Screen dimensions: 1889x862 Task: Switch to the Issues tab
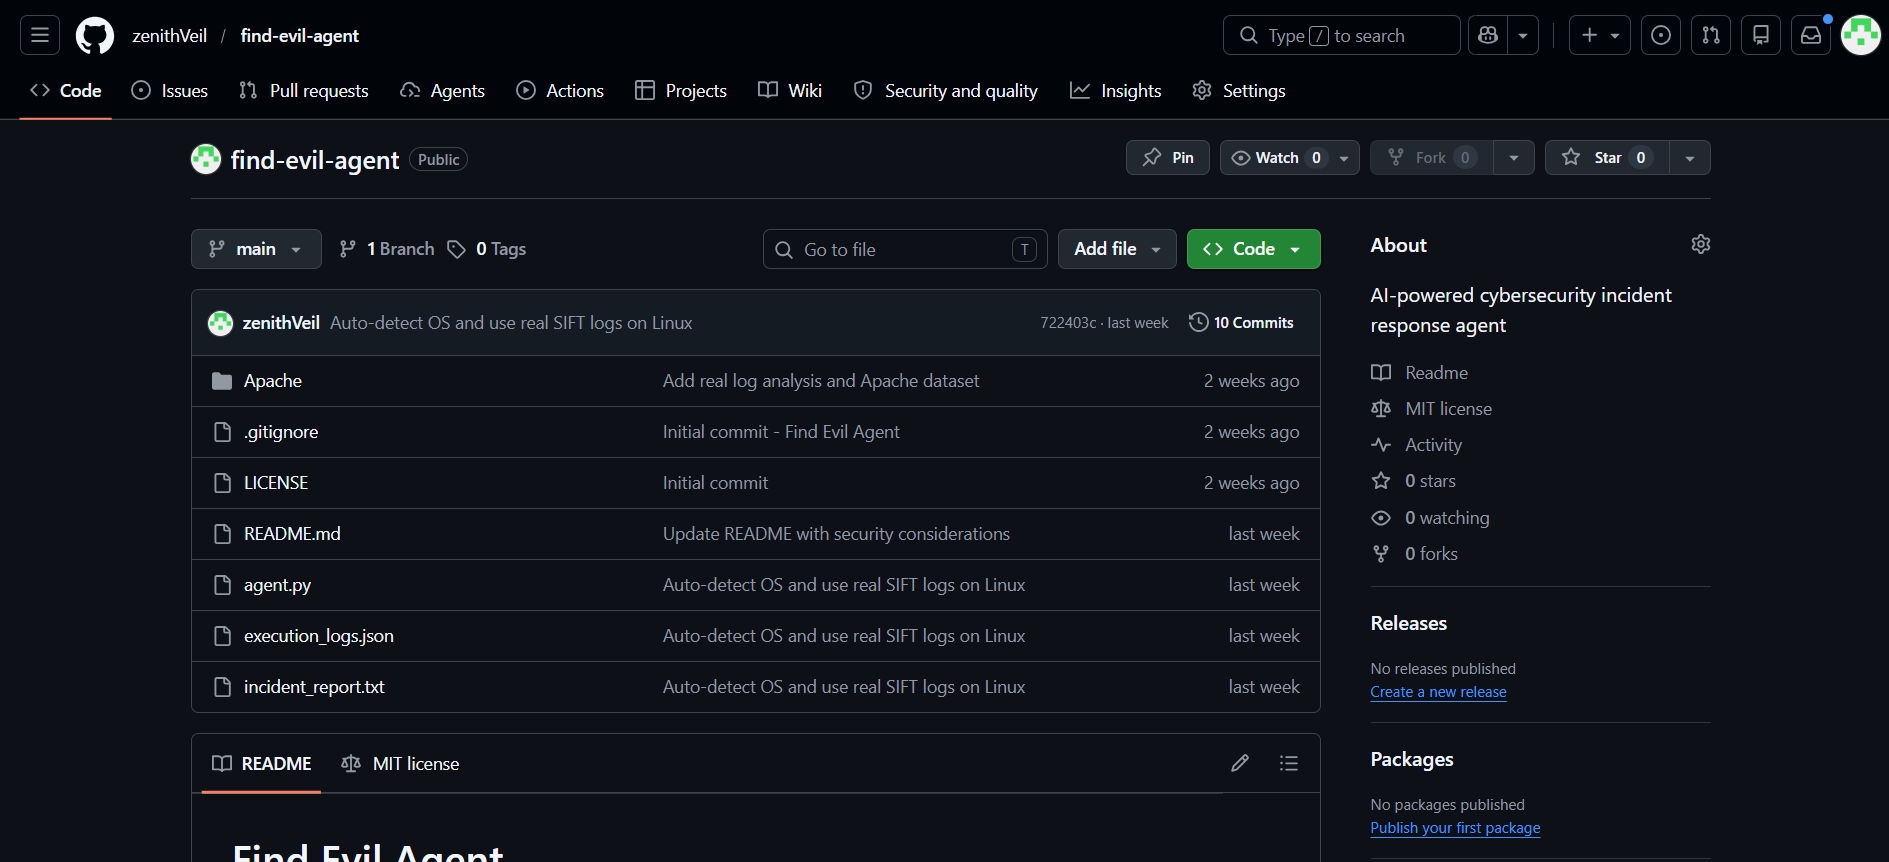(x=170, y=91)
